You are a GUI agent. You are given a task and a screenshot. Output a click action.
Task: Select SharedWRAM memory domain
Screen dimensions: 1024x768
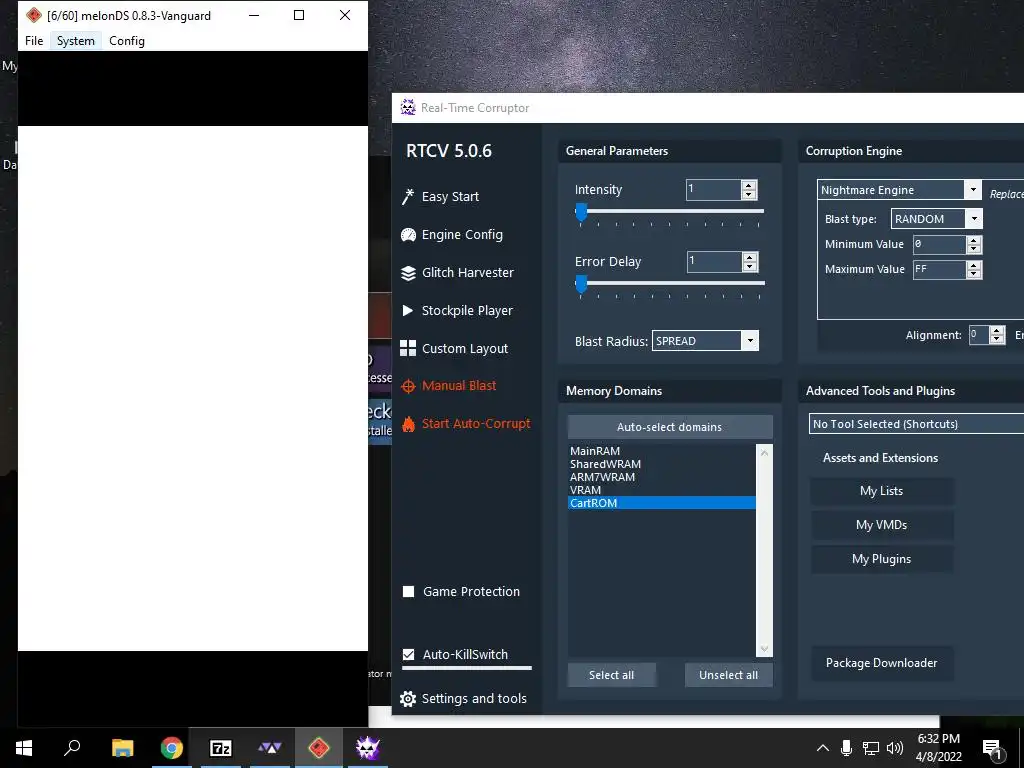click(662, 464)
